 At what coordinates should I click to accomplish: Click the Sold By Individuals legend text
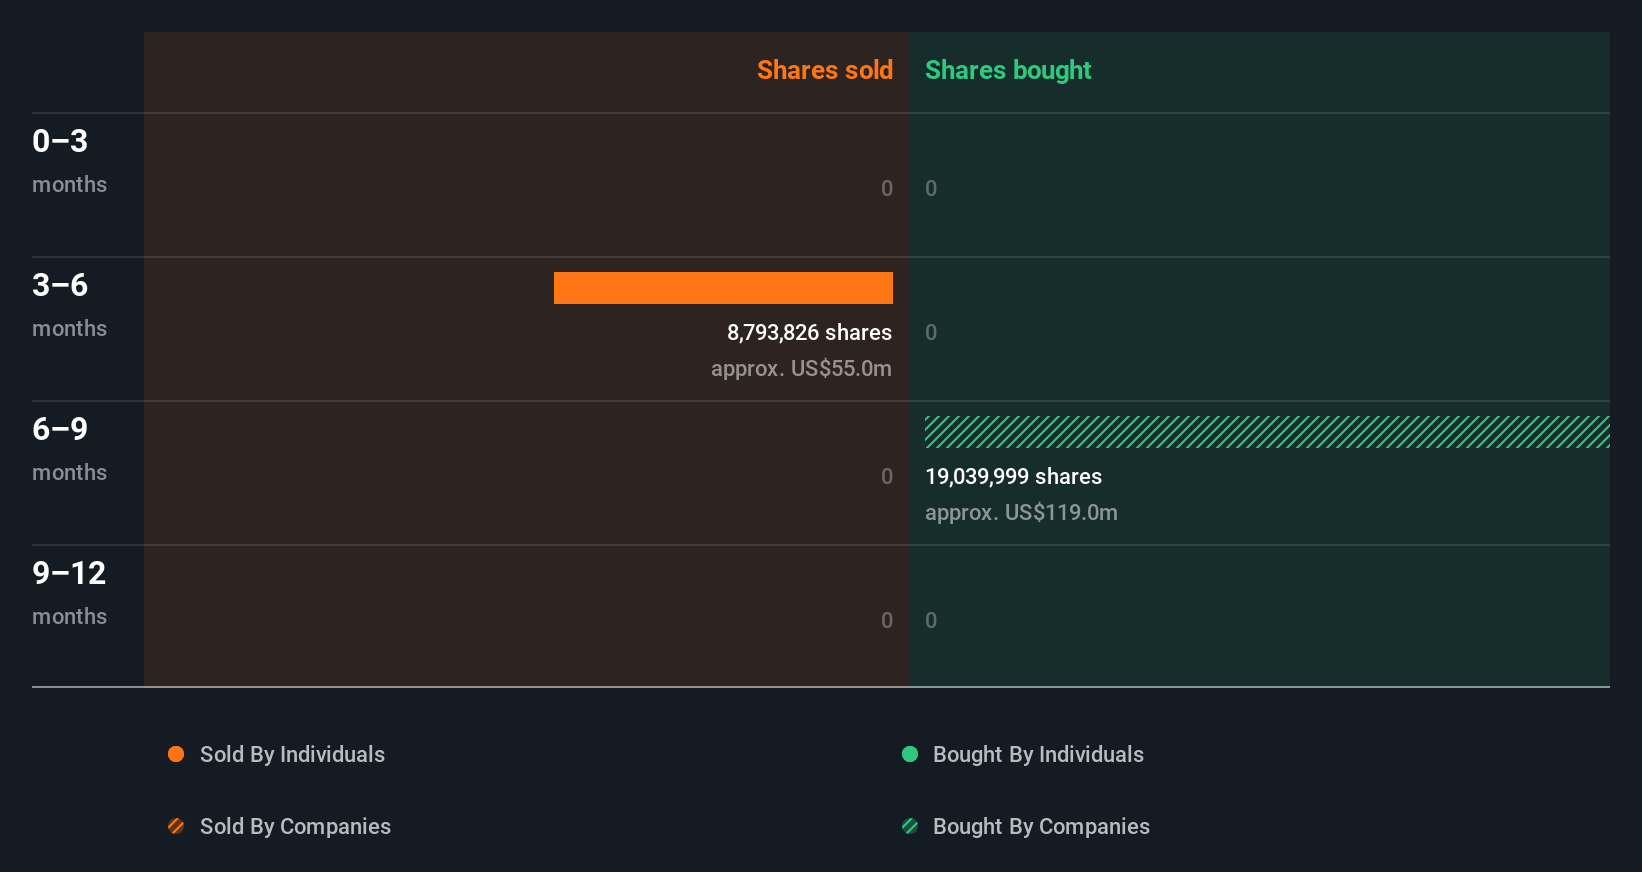[x=292, y=754]
